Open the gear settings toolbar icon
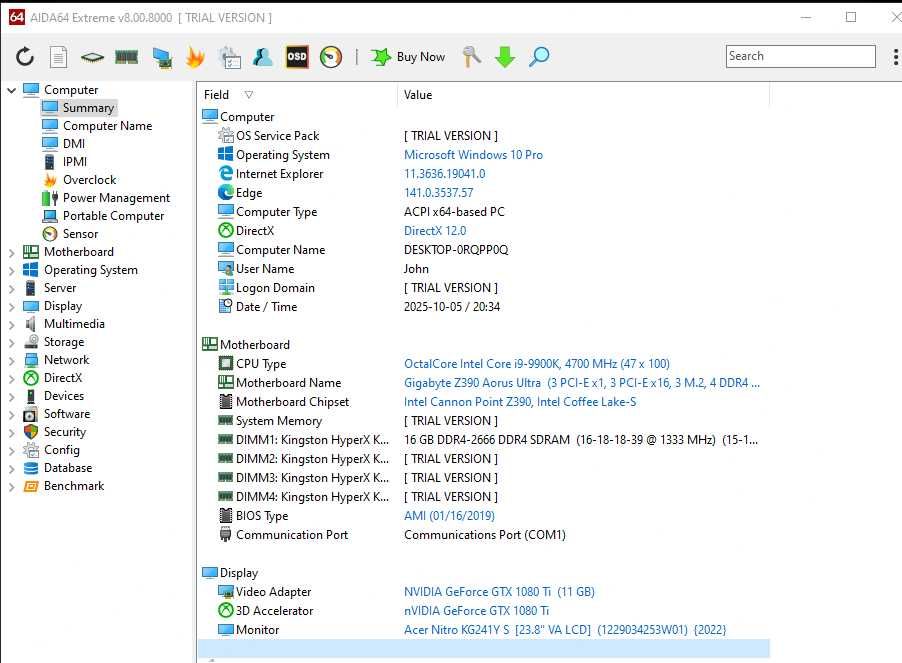 point(230,57)
